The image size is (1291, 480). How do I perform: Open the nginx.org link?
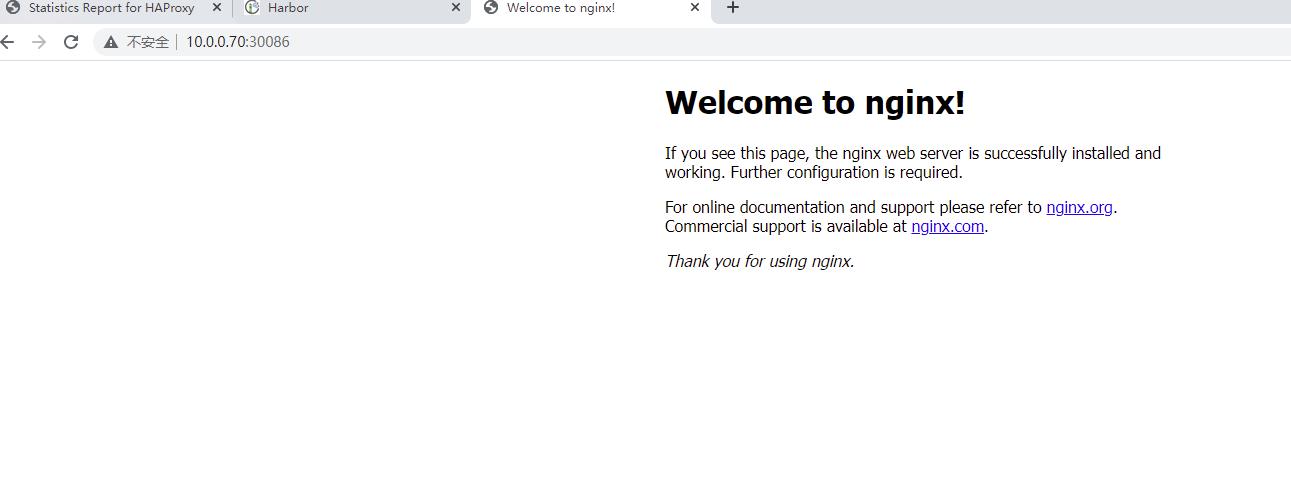[1079, 208]
